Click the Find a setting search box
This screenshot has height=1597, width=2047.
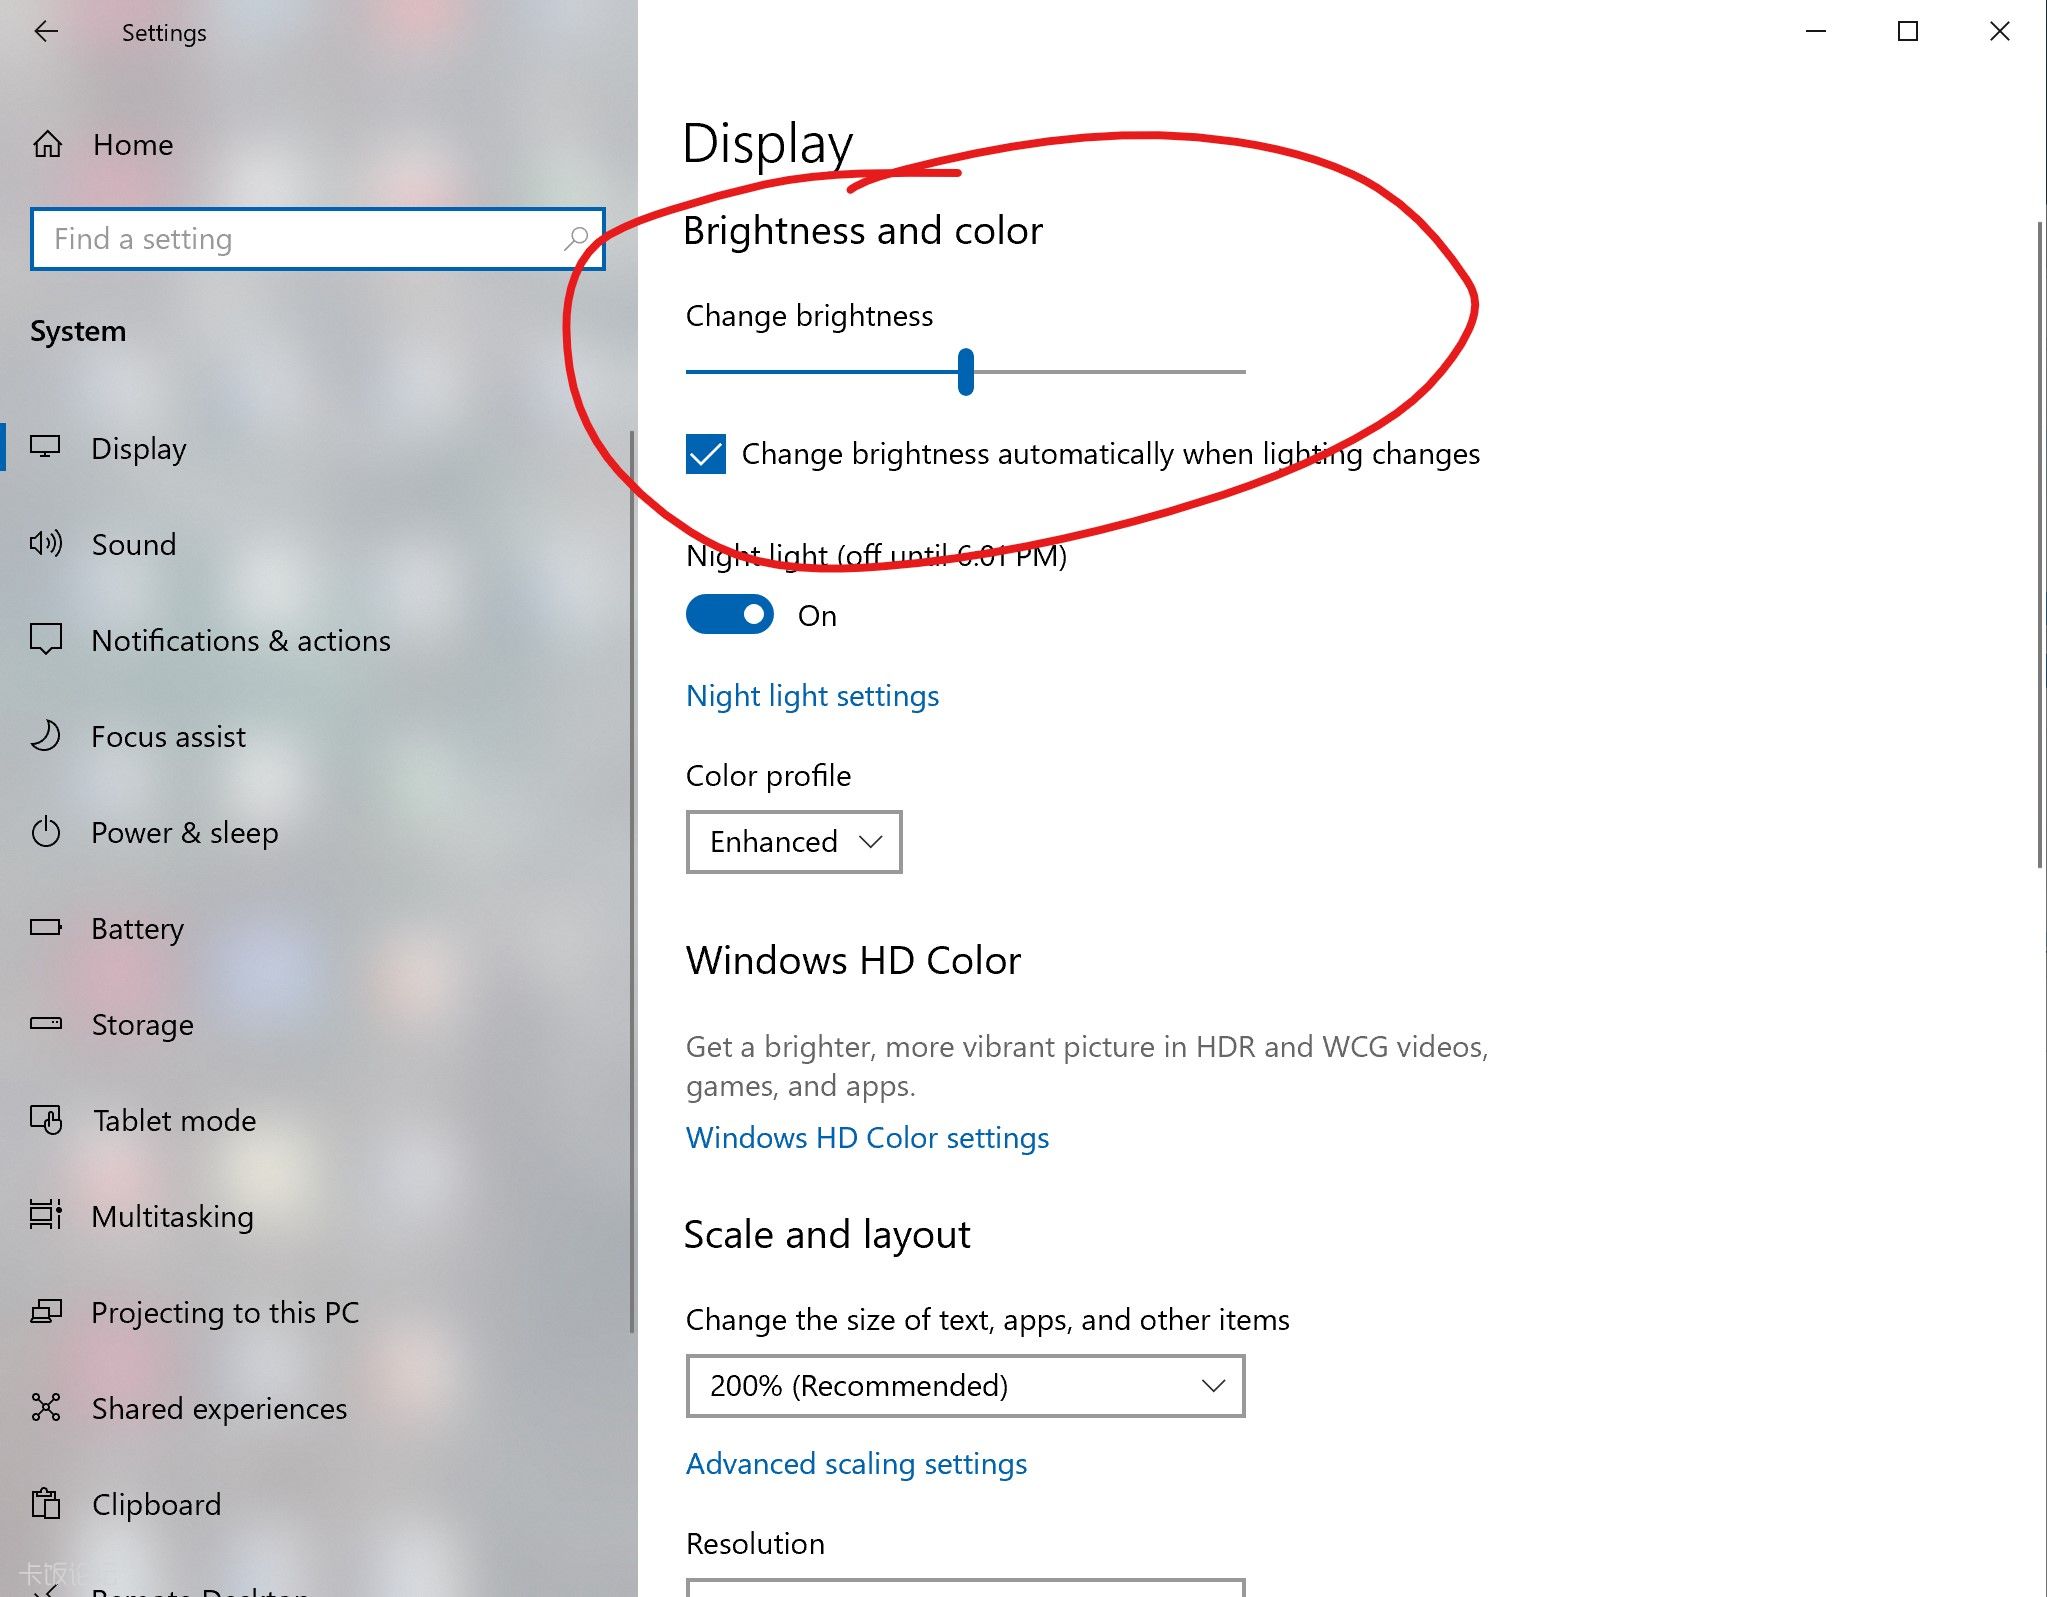(x=318, y=239)
